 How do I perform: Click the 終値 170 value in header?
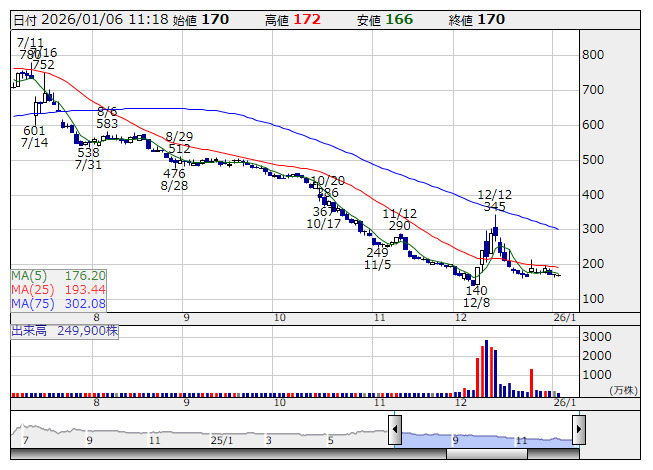pos(491,19)
